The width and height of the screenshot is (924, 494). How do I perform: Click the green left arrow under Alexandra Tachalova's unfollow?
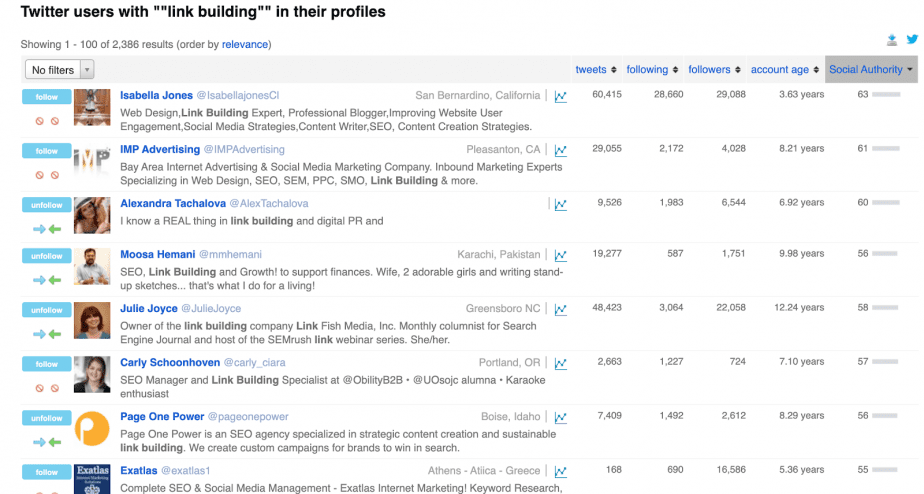(x=55, y=229)
